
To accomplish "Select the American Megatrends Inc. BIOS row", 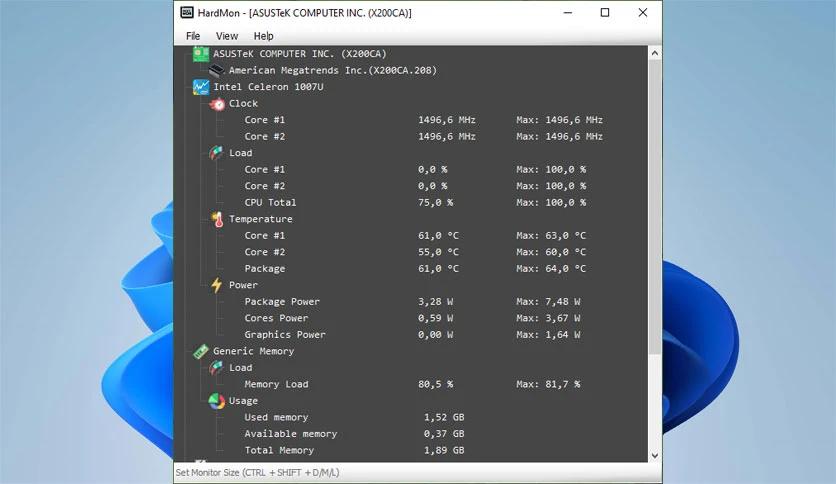I will tap(333, 70).
